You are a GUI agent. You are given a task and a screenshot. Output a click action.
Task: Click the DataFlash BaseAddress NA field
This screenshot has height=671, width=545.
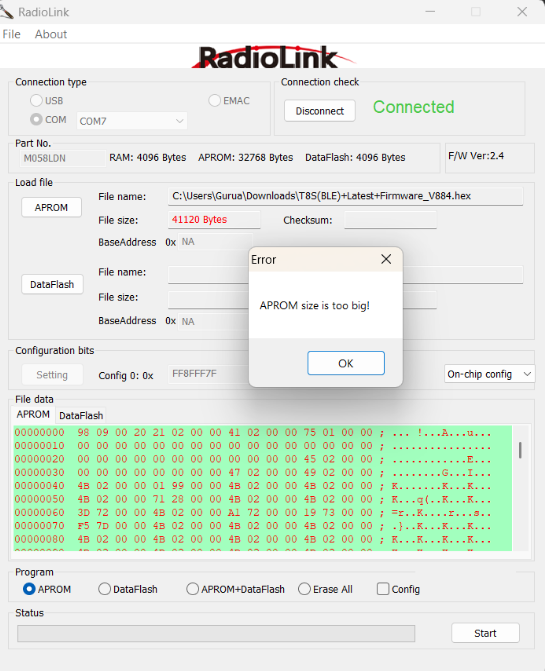tap(213, 321)
